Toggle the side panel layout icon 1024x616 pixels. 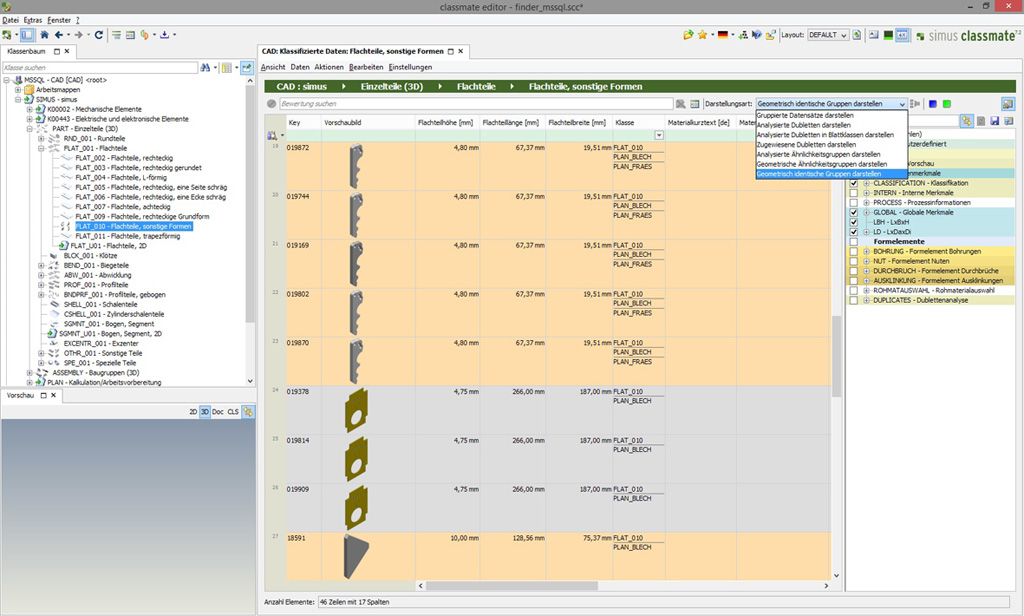[x=27, y=35]
